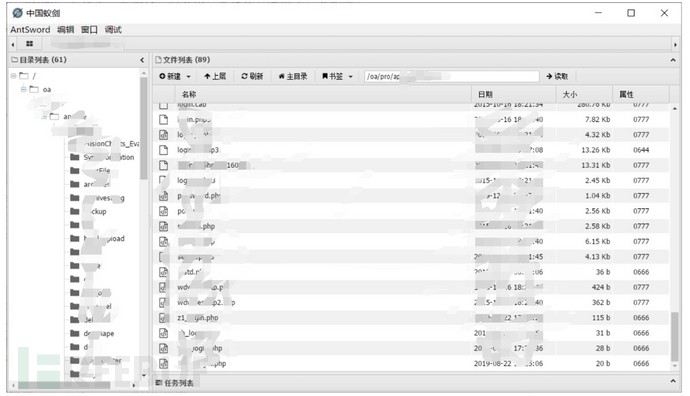Screen dimensions: 690x396
Task: Expand the 任务列表 task panel
Action: pos(673,381)
